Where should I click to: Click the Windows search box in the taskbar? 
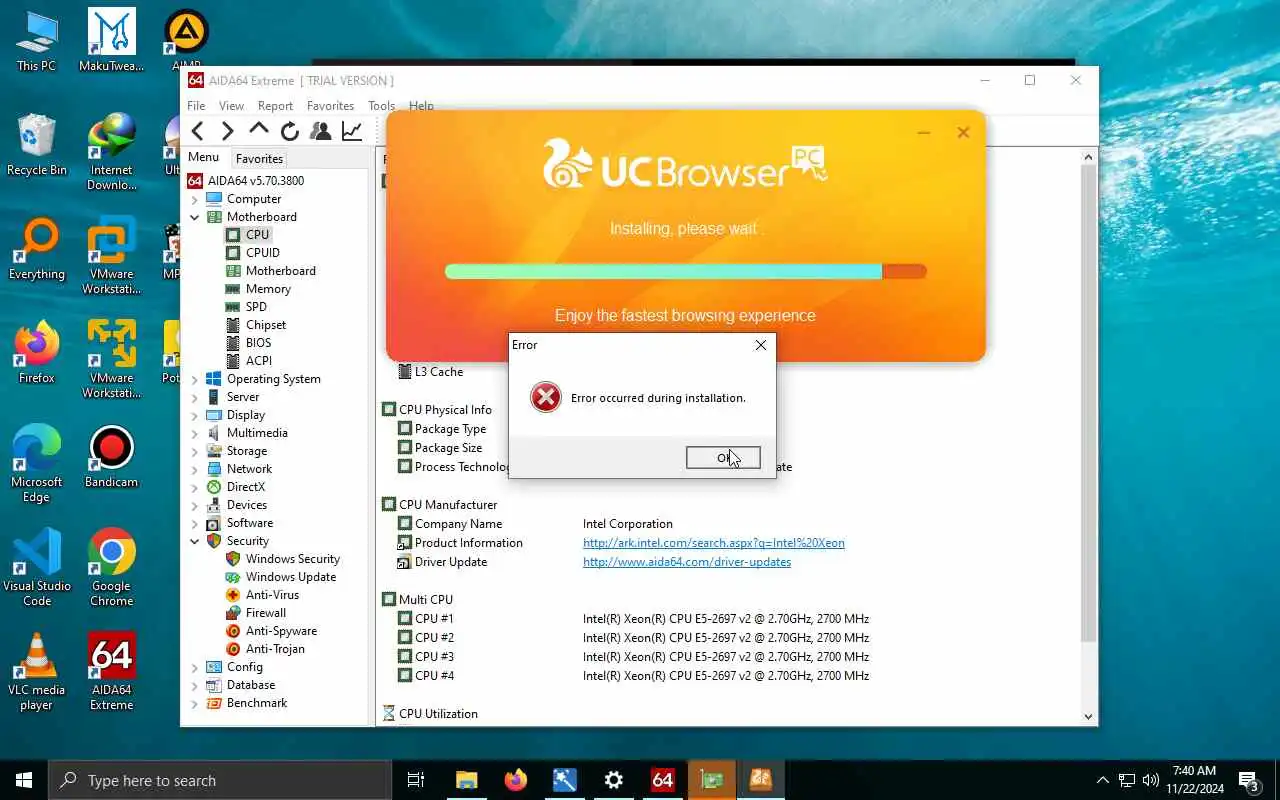point(220,780)
